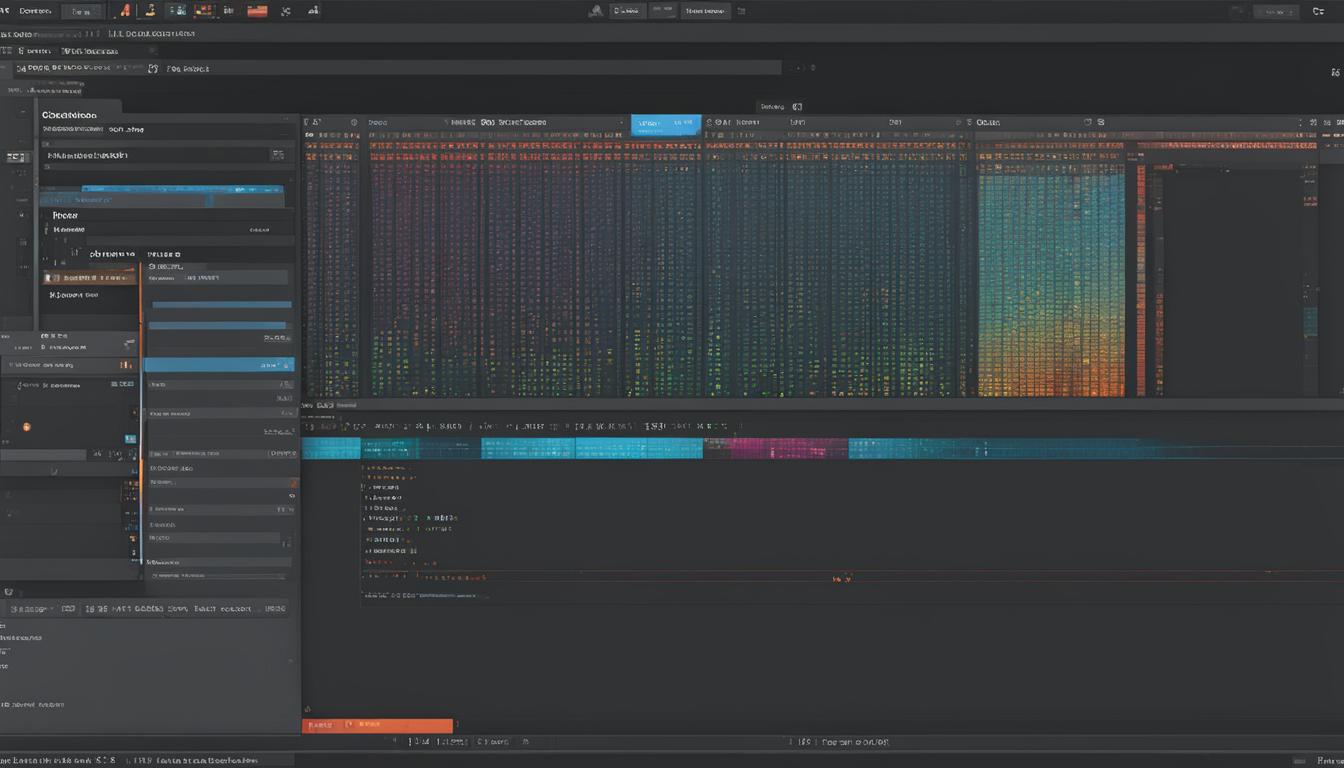Click the gear-shaped settings icon at top right
This screenshot has width=1344, height=768.
pyautogui.click(x=1318, y=11)
